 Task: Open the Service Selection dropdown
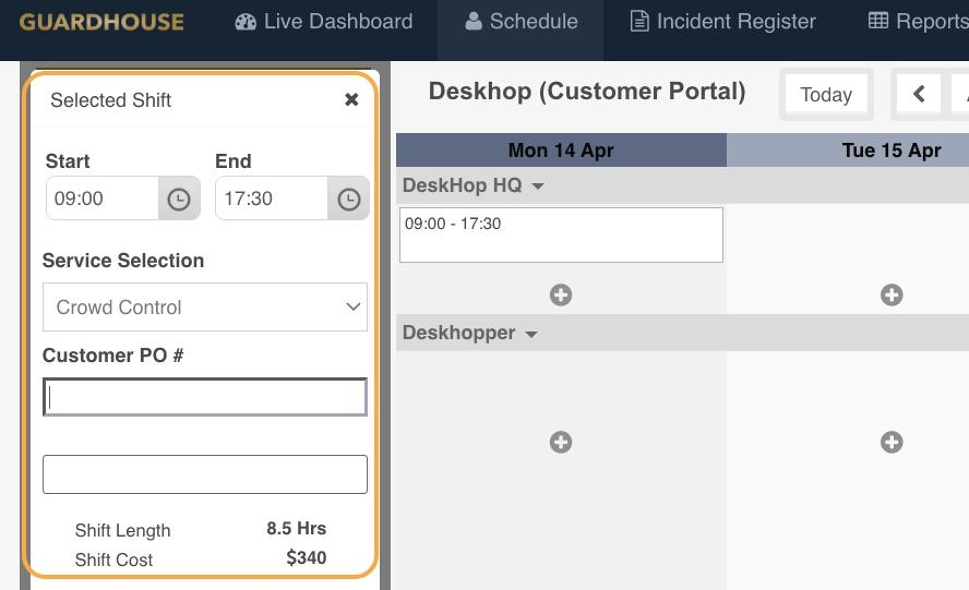pos(205,307)
